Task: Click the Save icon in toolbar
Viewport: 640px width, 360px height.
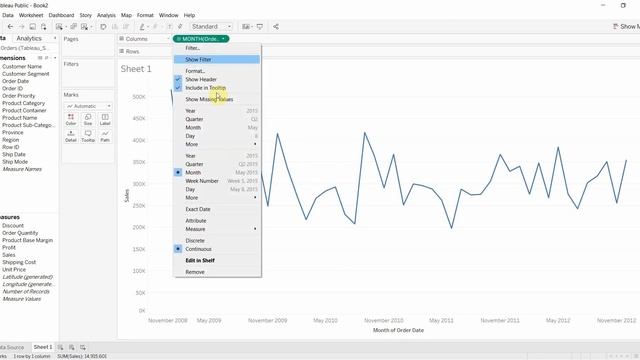Action: [x=32, y=27]
